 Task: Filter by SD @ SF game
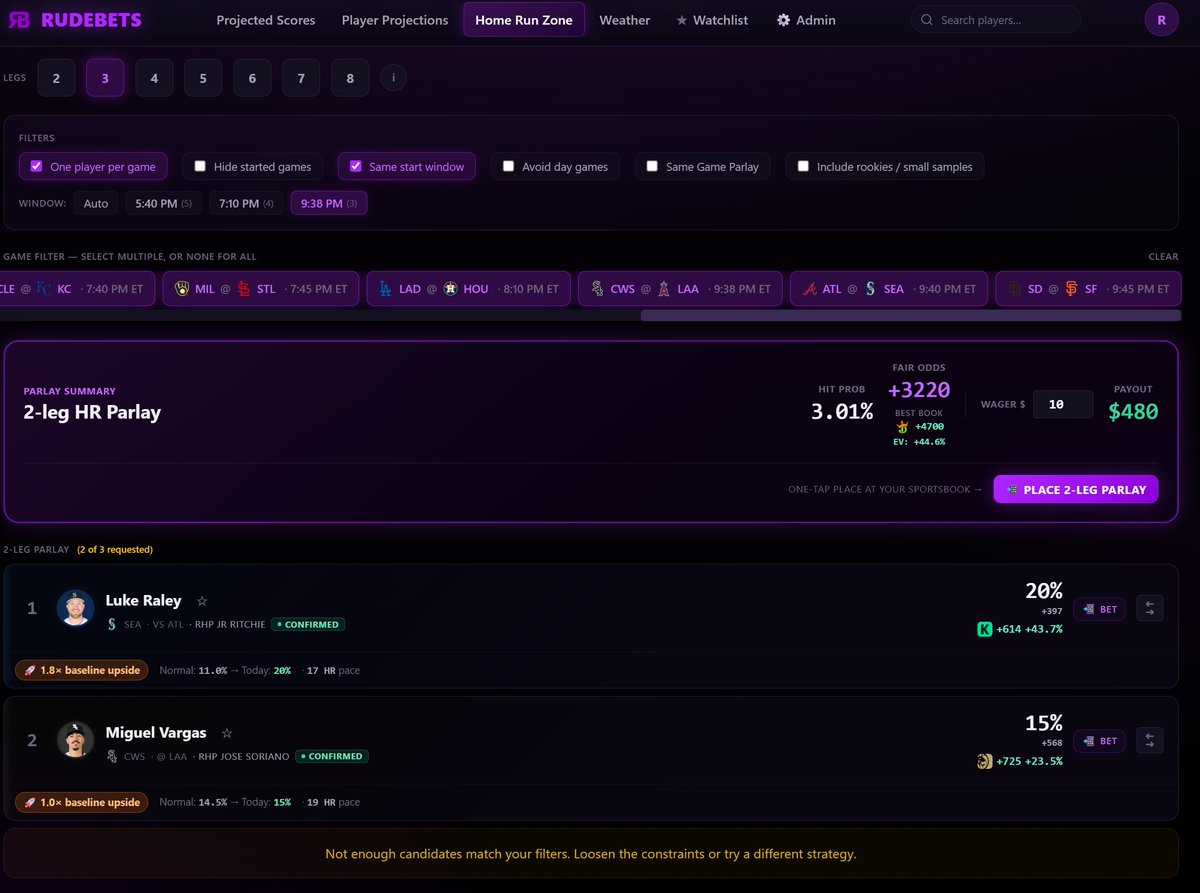[x=1090, y=289]
